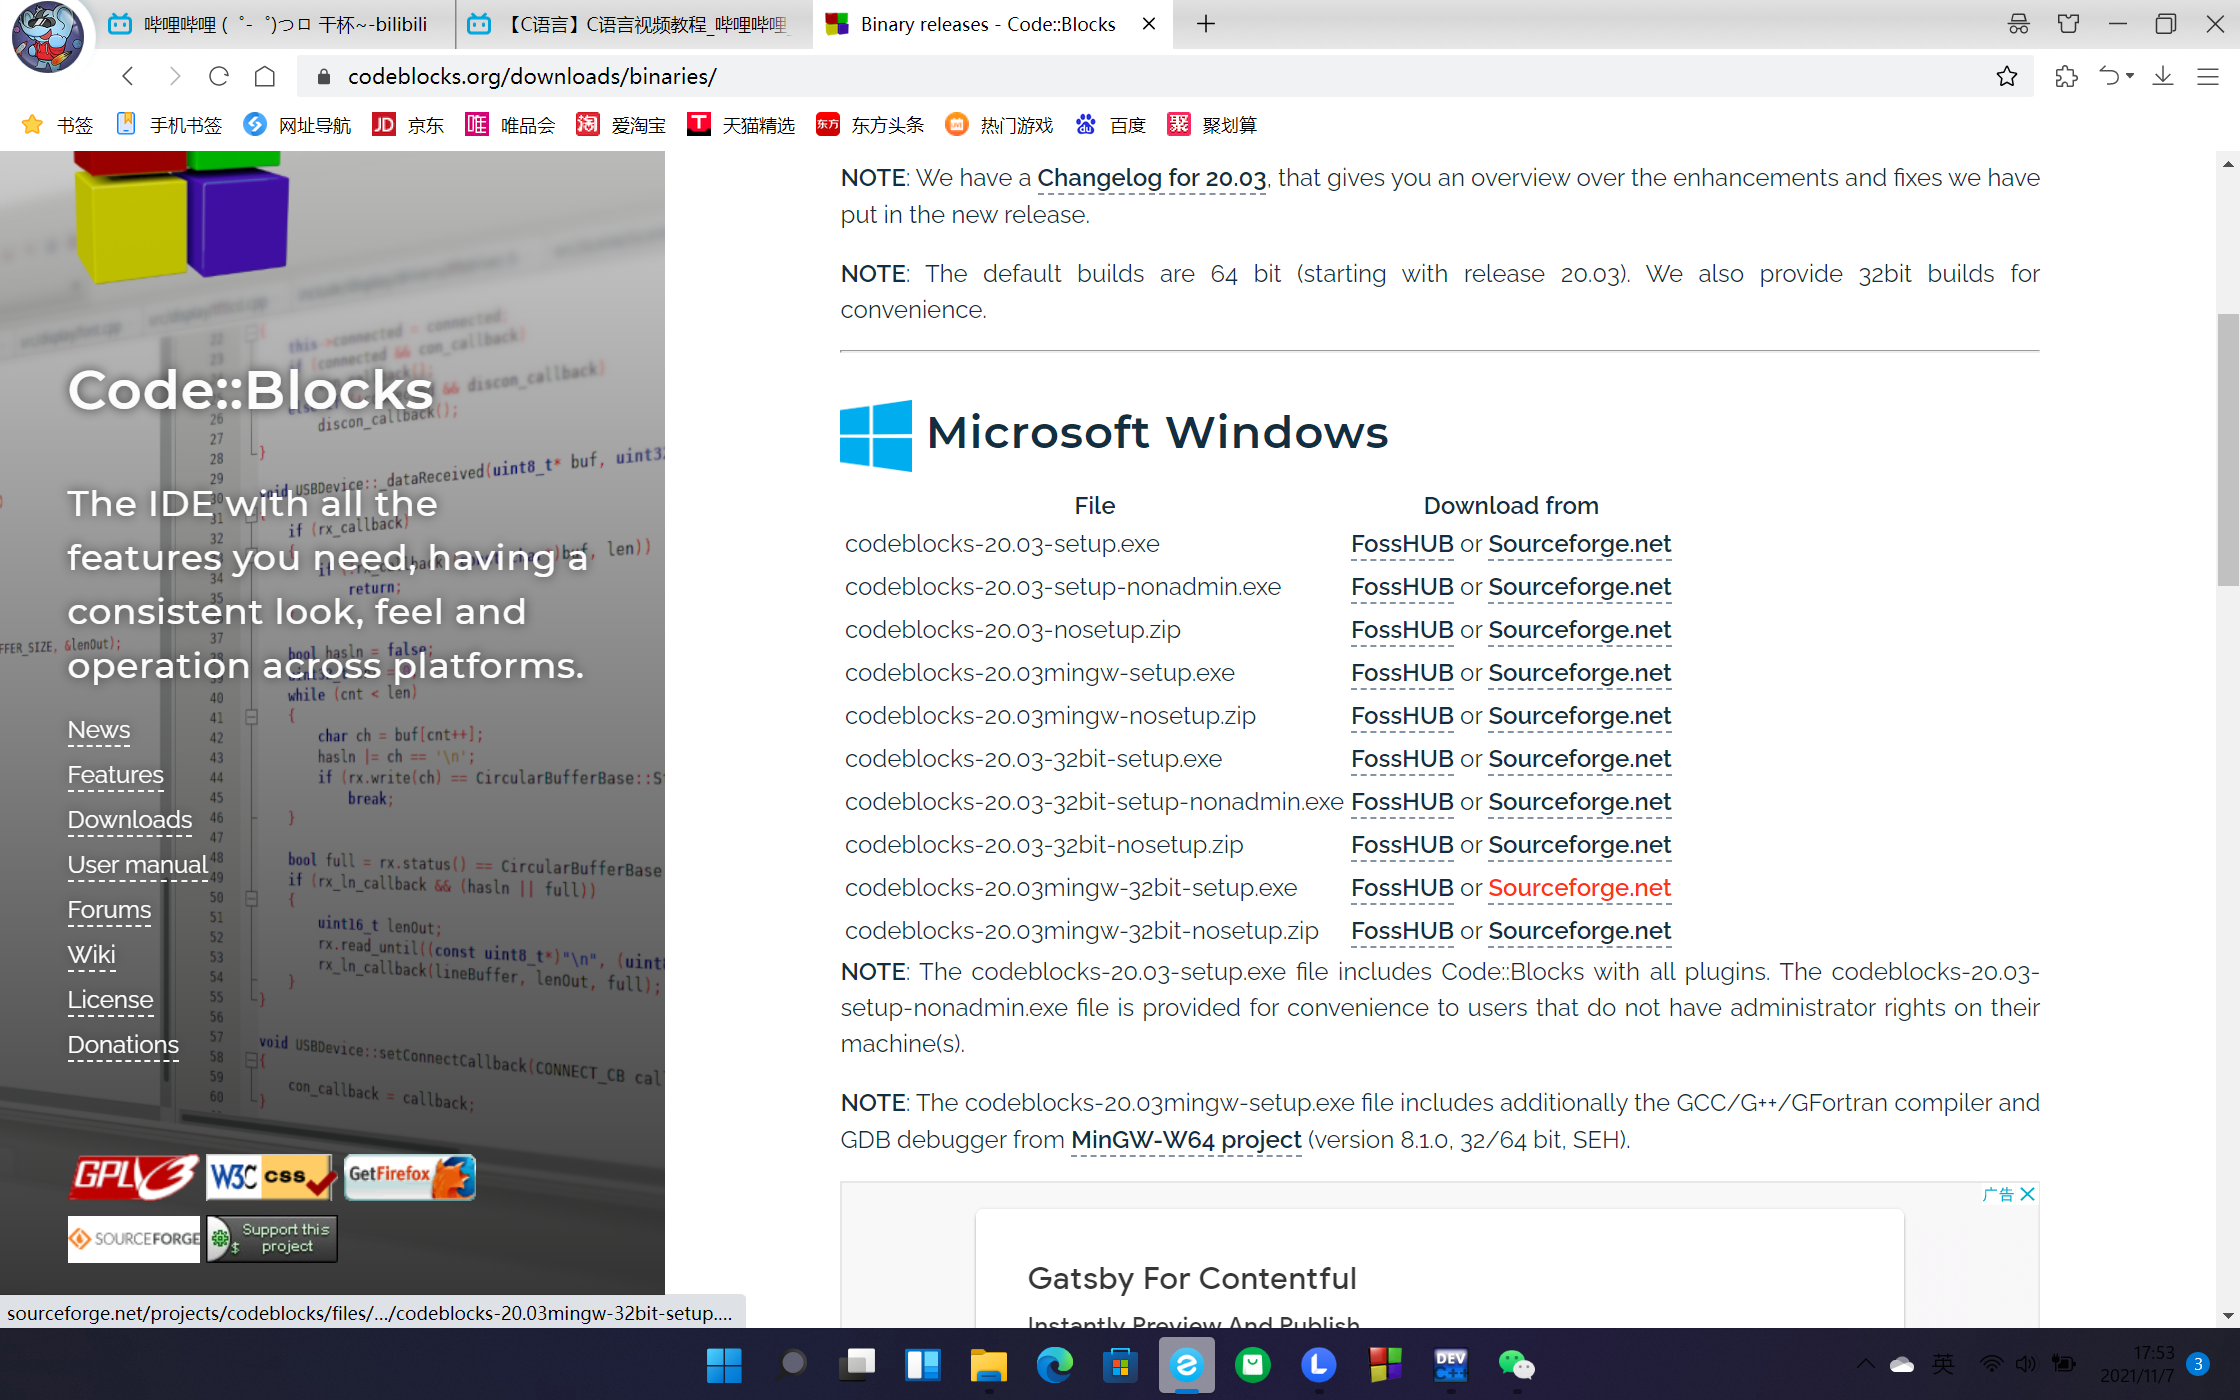Click the GetFirefox badge
The height and width of the screenshot is (1400, 2240).
point(409,1177)
